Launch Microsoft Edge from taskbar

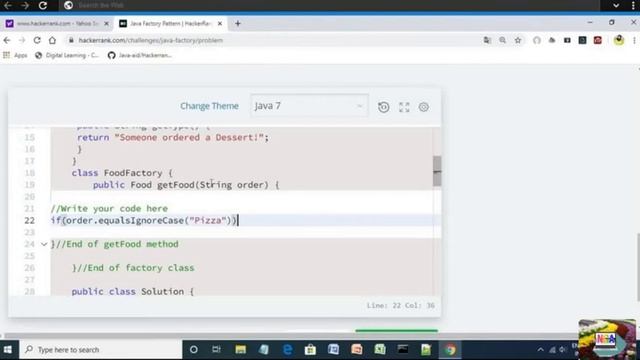pyautogui.click(x=287, y=349)
